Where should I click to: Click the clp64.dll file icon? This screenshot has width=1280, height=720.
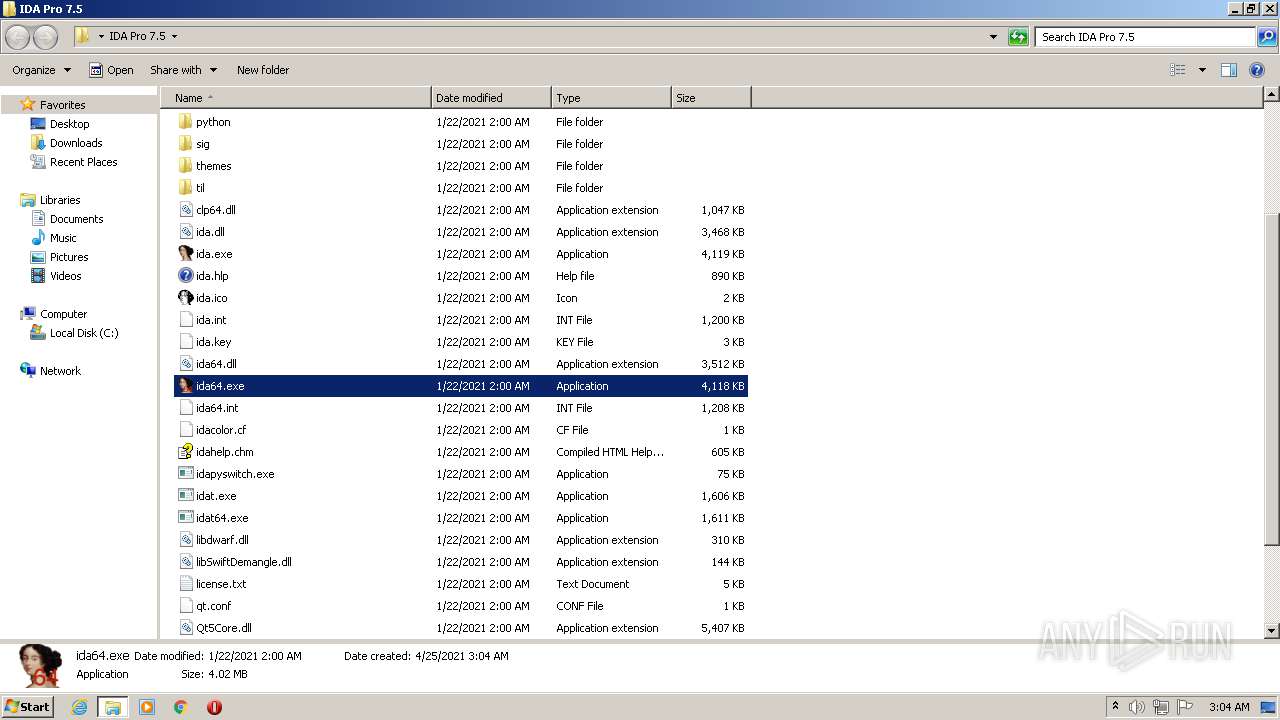185,210
